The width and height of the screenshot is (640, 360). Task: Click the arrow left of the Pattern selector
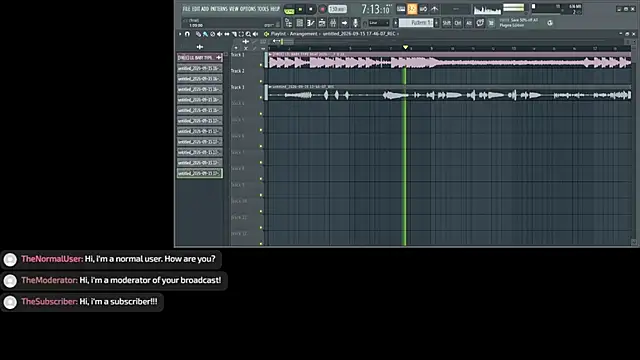click(396, 23)
